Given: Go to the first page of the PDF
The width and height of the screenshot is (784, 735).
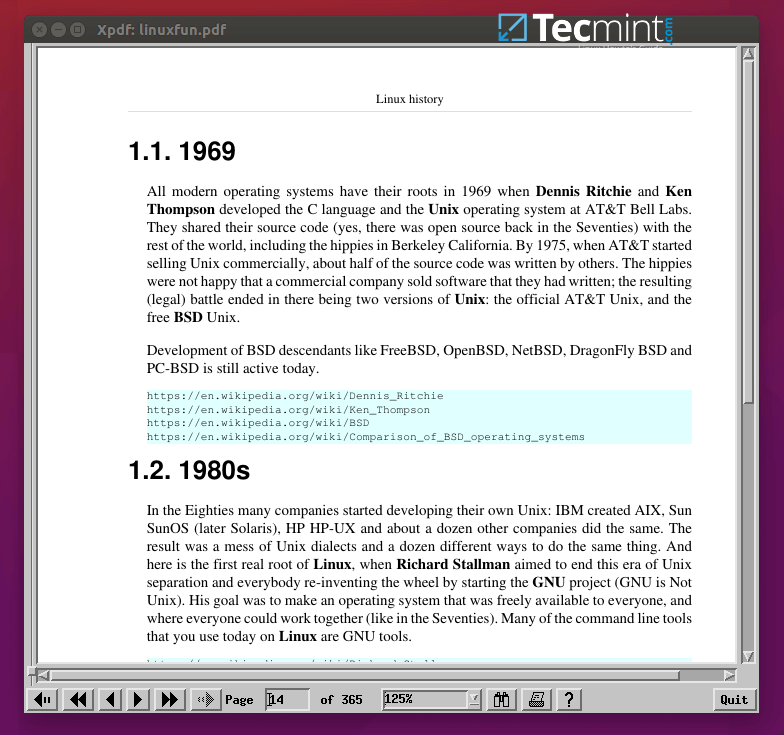Looking at the screenshot, I should pos(44,699).
